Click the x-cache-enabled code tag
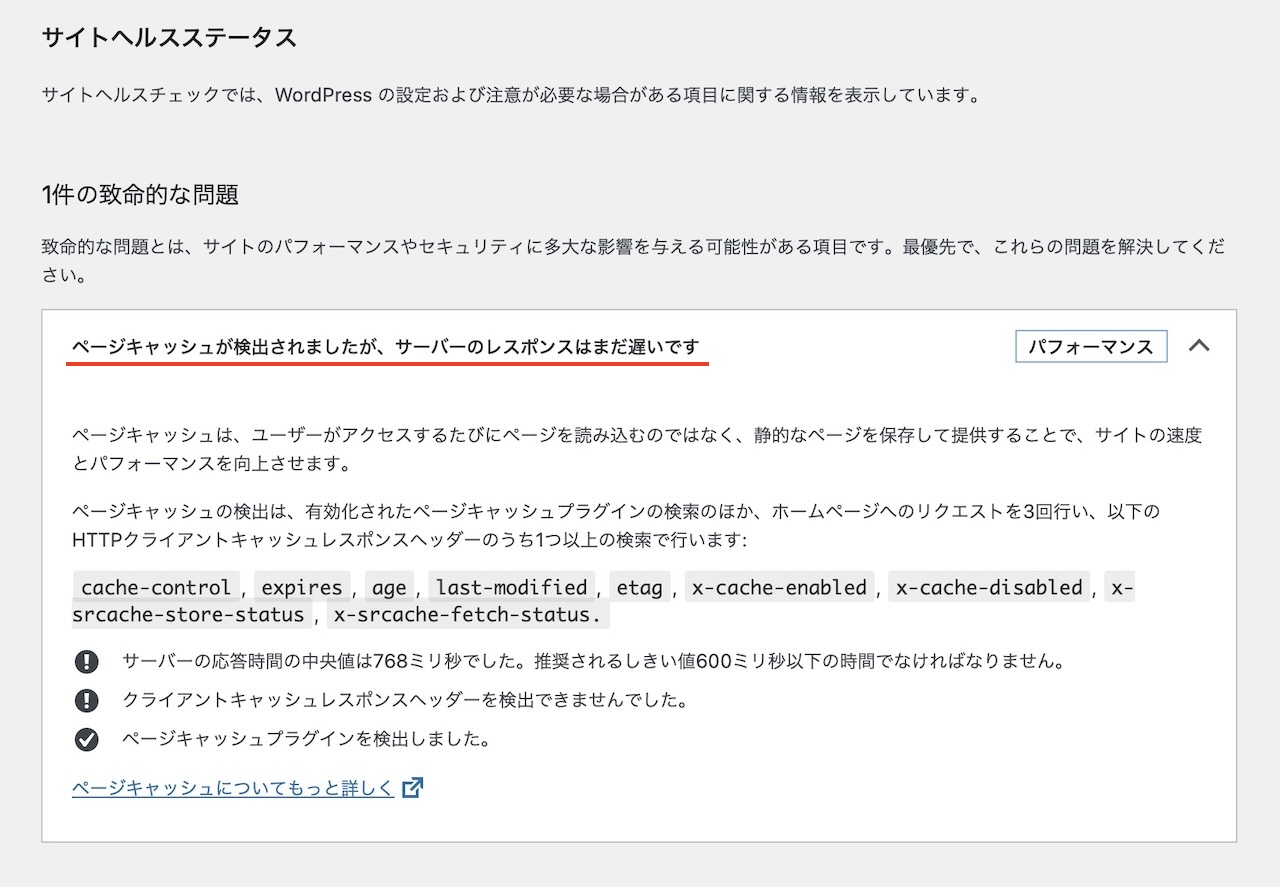This screenshot has width=1280, height=887. (x=780, y=587)
